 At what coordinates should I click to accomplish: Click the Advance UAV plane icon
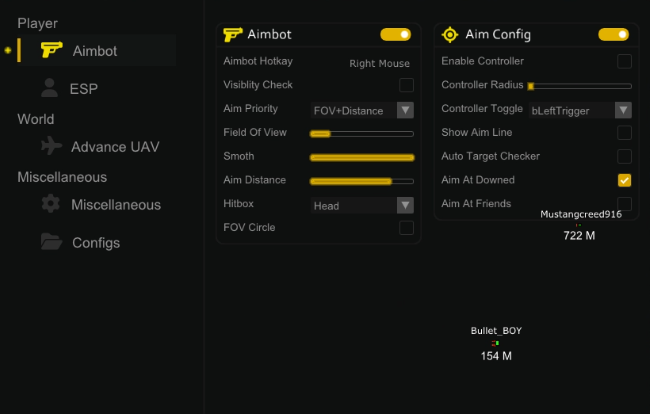point(51,146)
